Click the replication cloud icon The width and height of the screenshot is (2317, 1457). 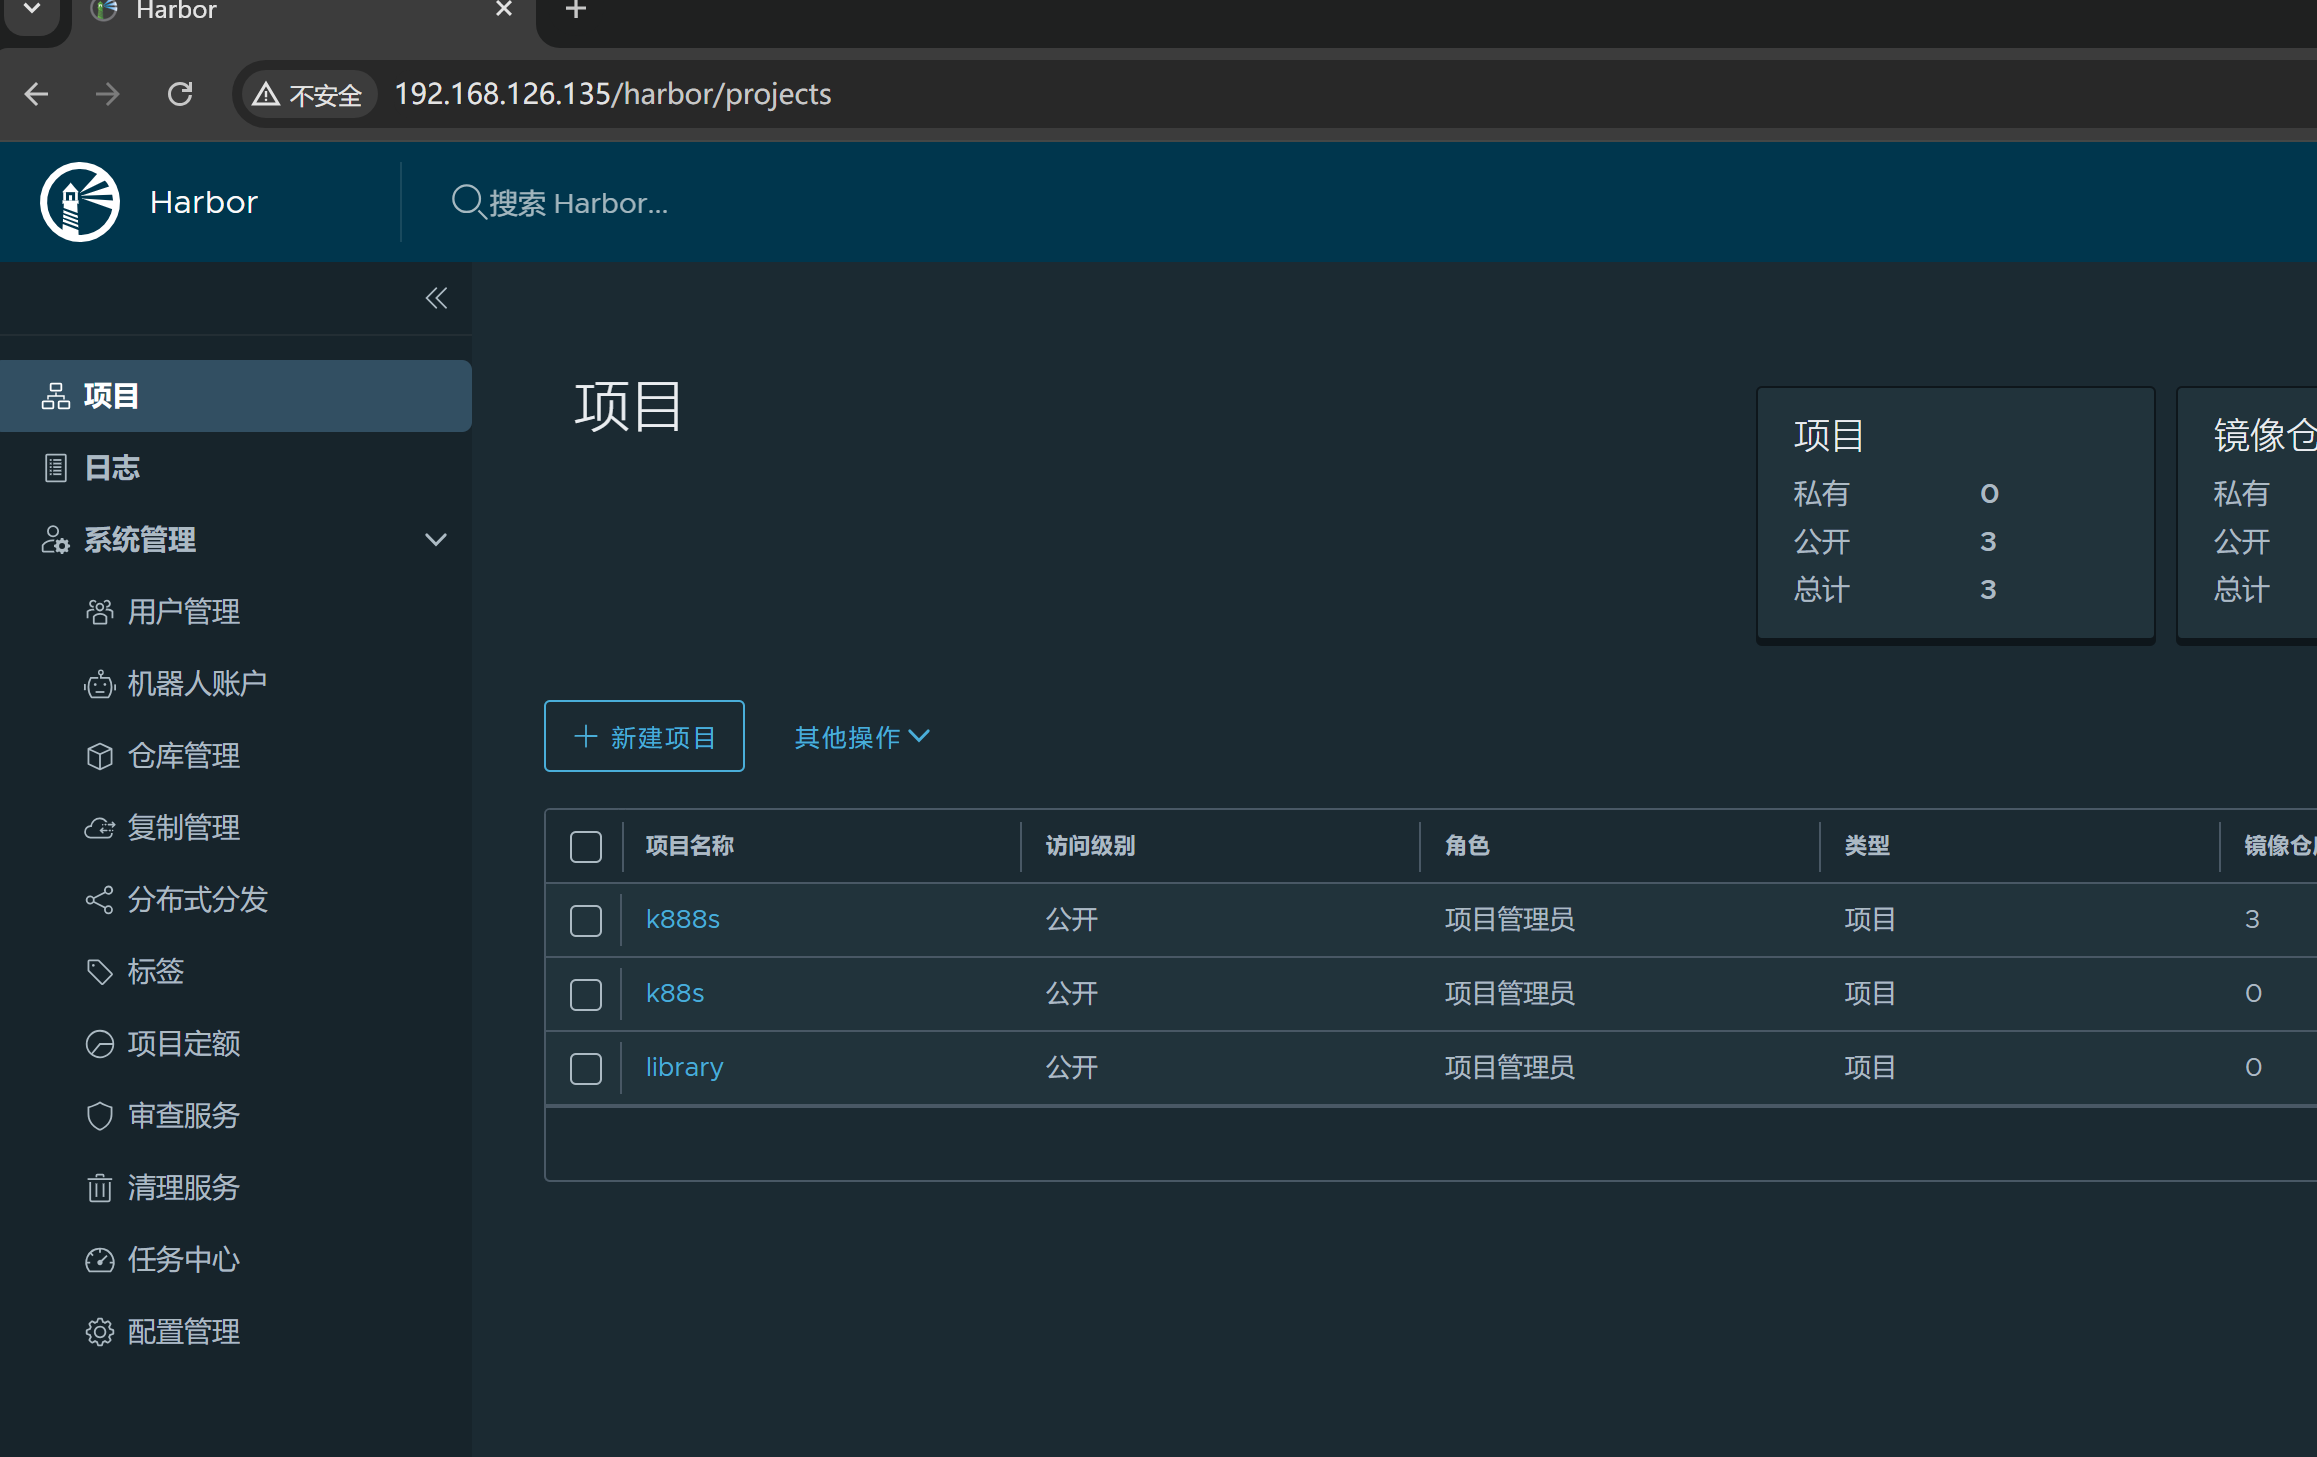[x=99, y=828]
